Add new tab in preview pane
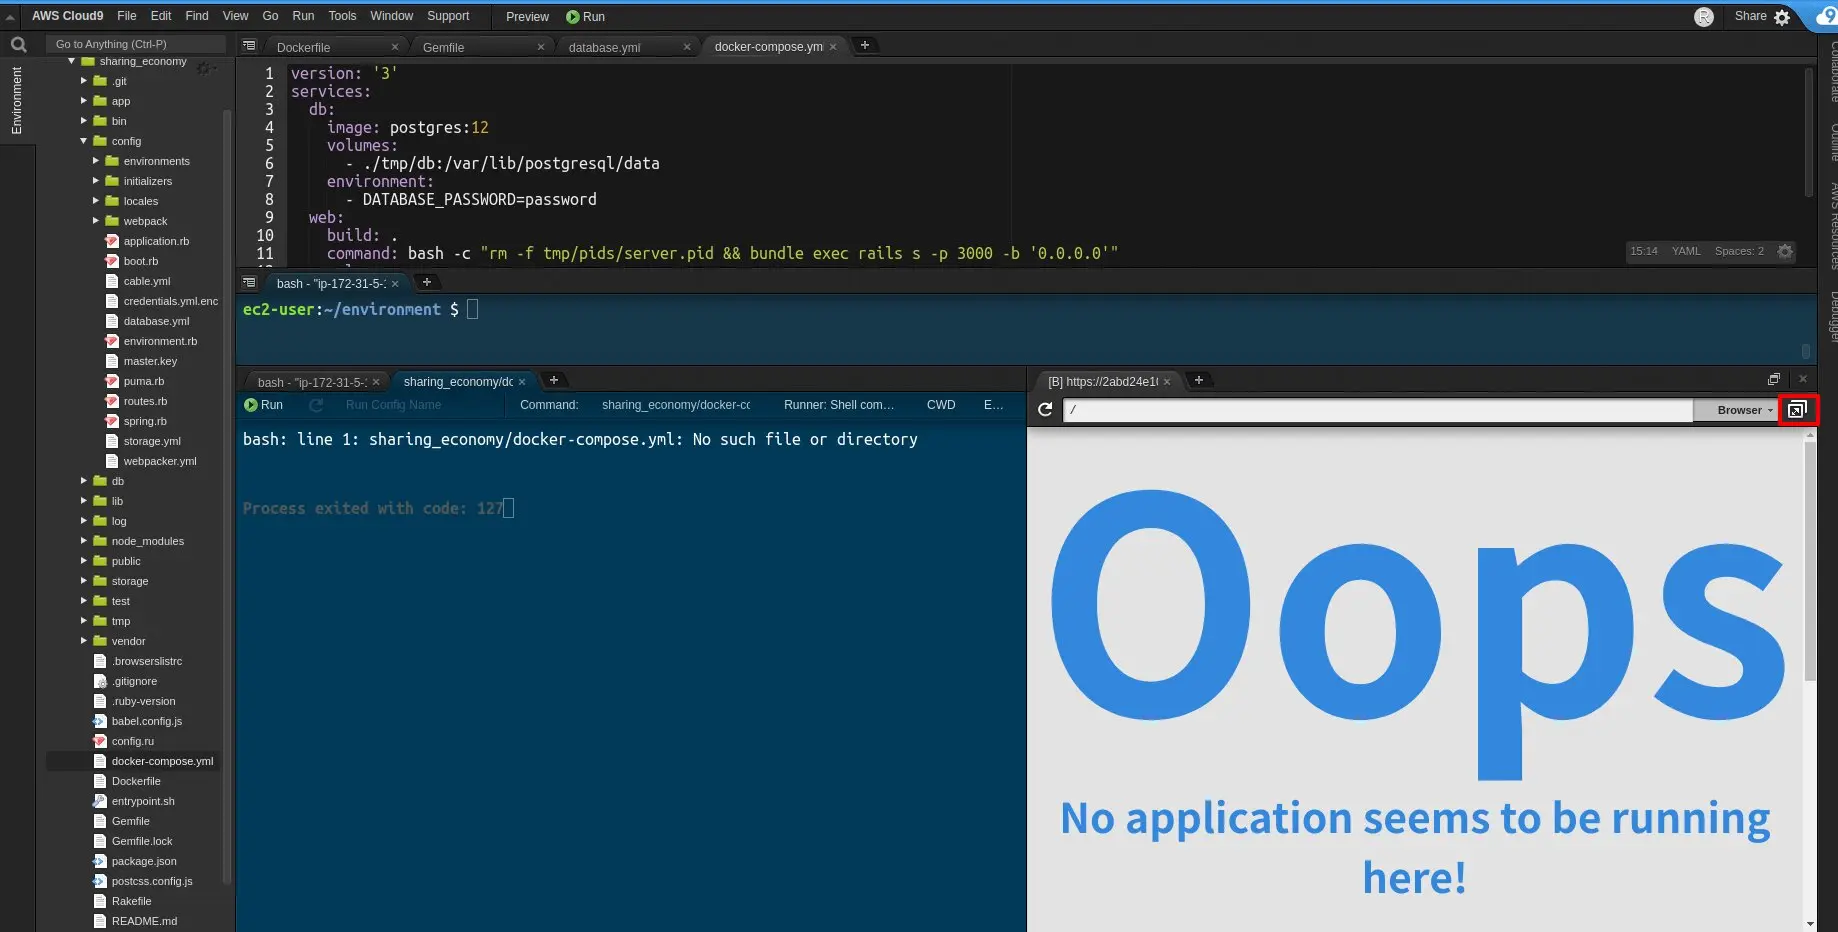Image resolution: width=1838 pixels, height=932 pixels. (x=1199, y=380)
